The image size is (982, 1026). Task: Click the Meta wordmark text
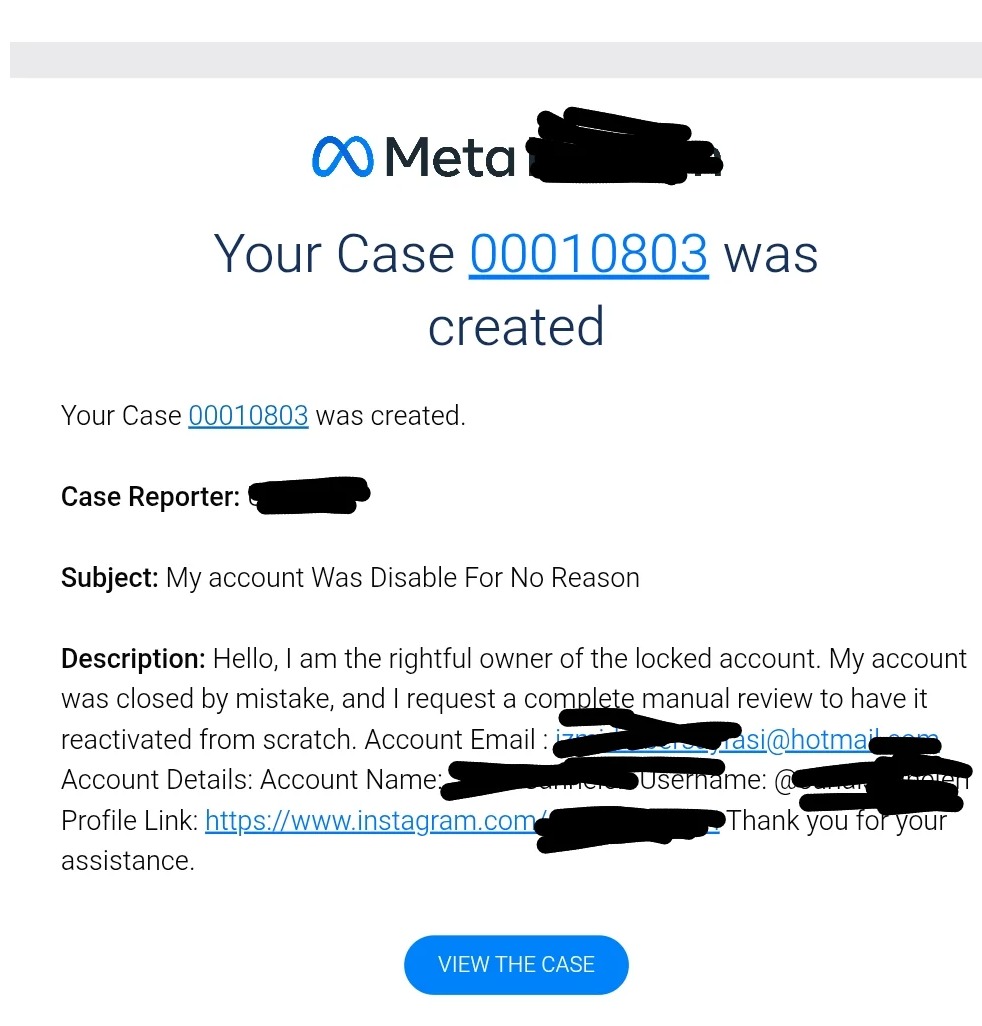click(x=450, y=157)
